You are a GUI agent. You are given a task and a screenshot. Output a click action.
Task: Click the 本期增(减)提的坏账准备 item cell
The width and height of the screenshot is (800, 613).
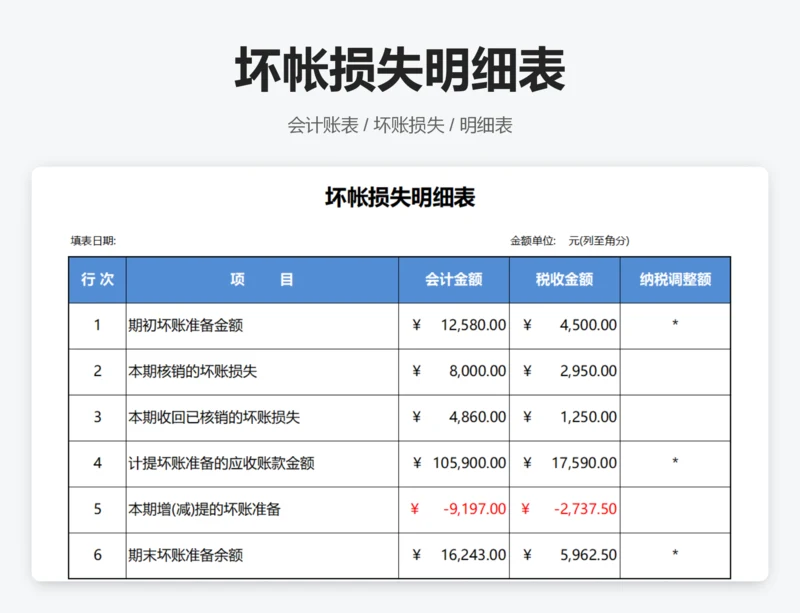pyautogui.click(x=262, y=509)
